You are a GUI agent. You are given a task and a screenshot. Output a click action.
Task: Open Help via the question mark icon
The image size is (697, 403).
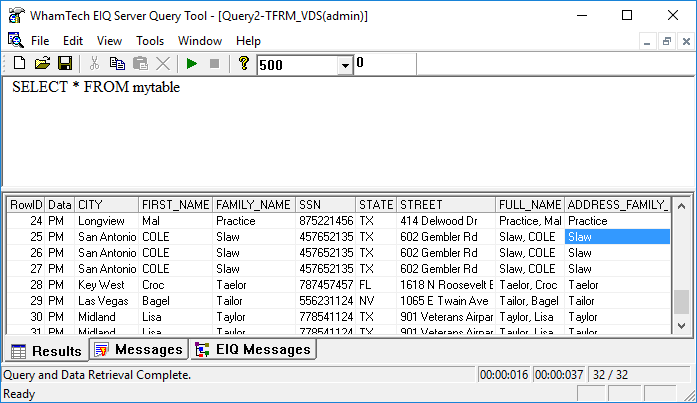243,63
